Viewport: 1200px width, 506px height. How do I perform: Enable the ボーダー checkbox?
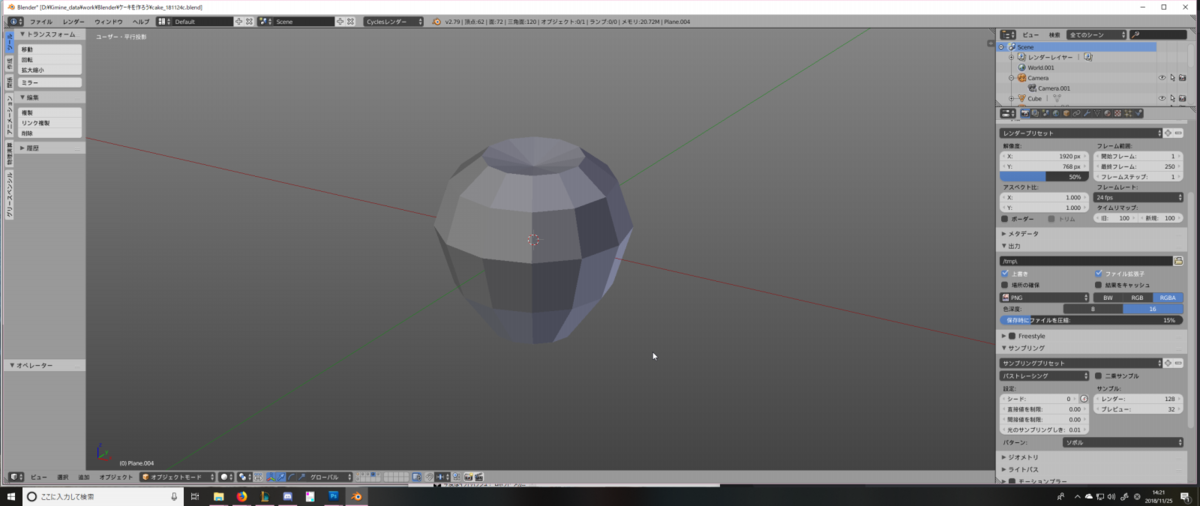coord(1005,218)
